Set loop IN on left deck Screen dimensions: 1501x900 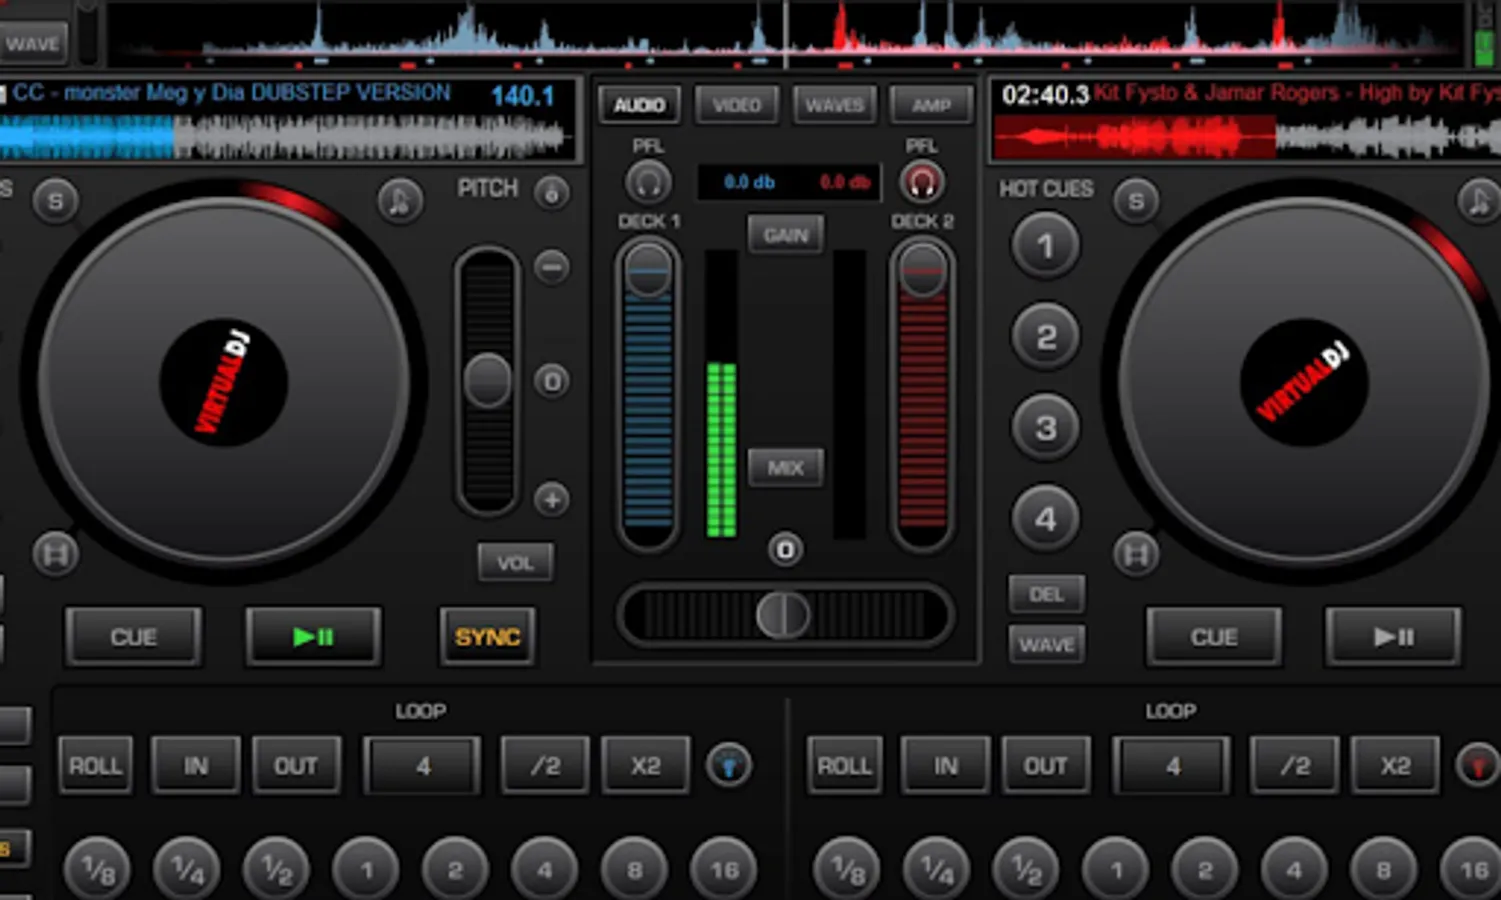(196, 766)
